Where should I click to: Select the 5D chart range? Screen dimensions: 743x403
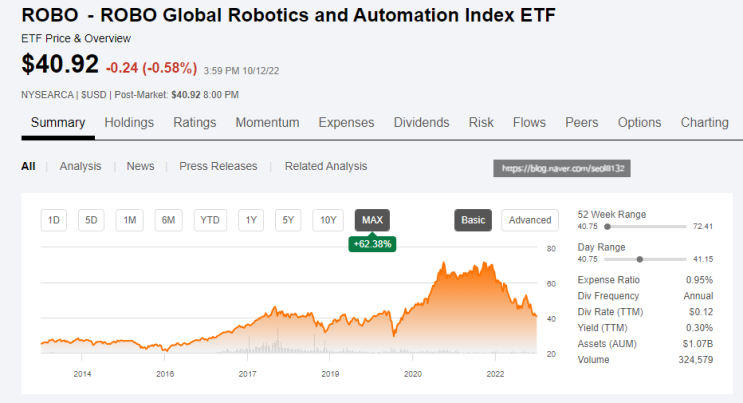(91, 220)
